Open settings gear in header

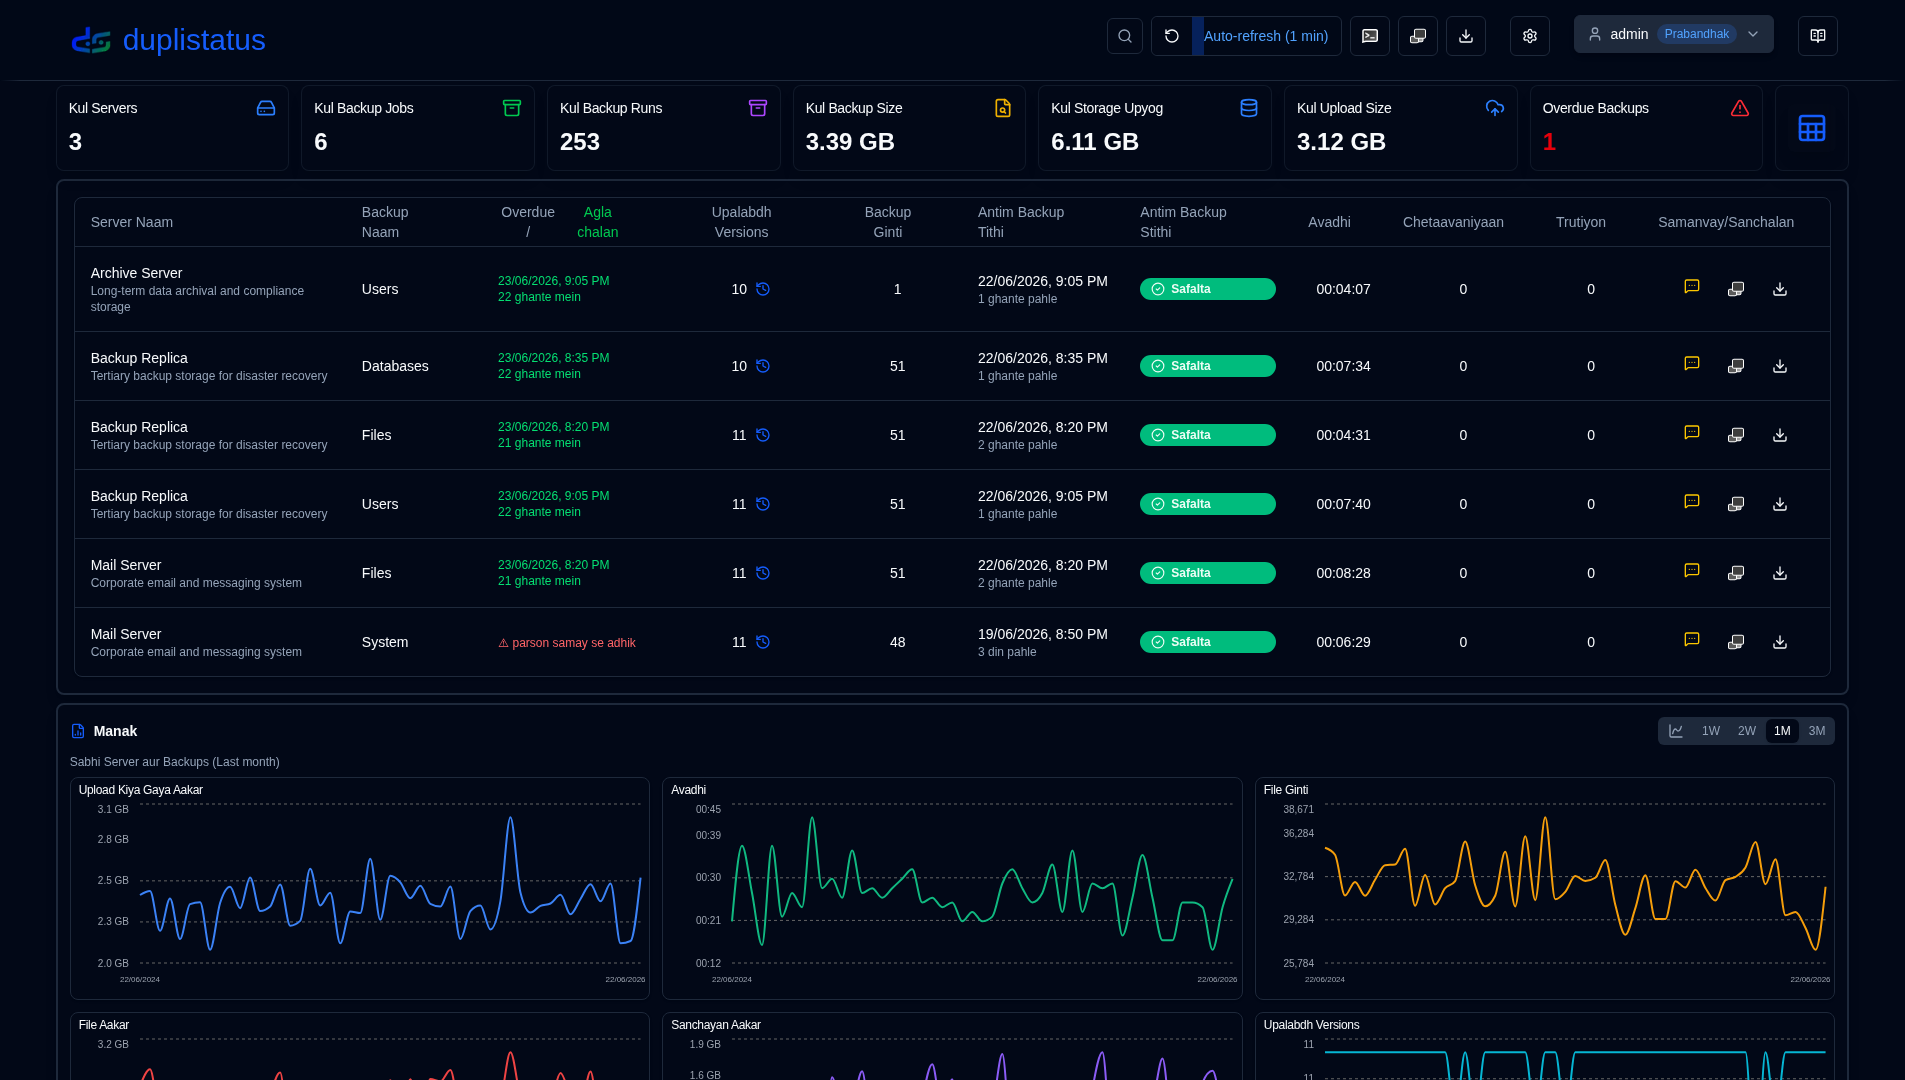1530,36
